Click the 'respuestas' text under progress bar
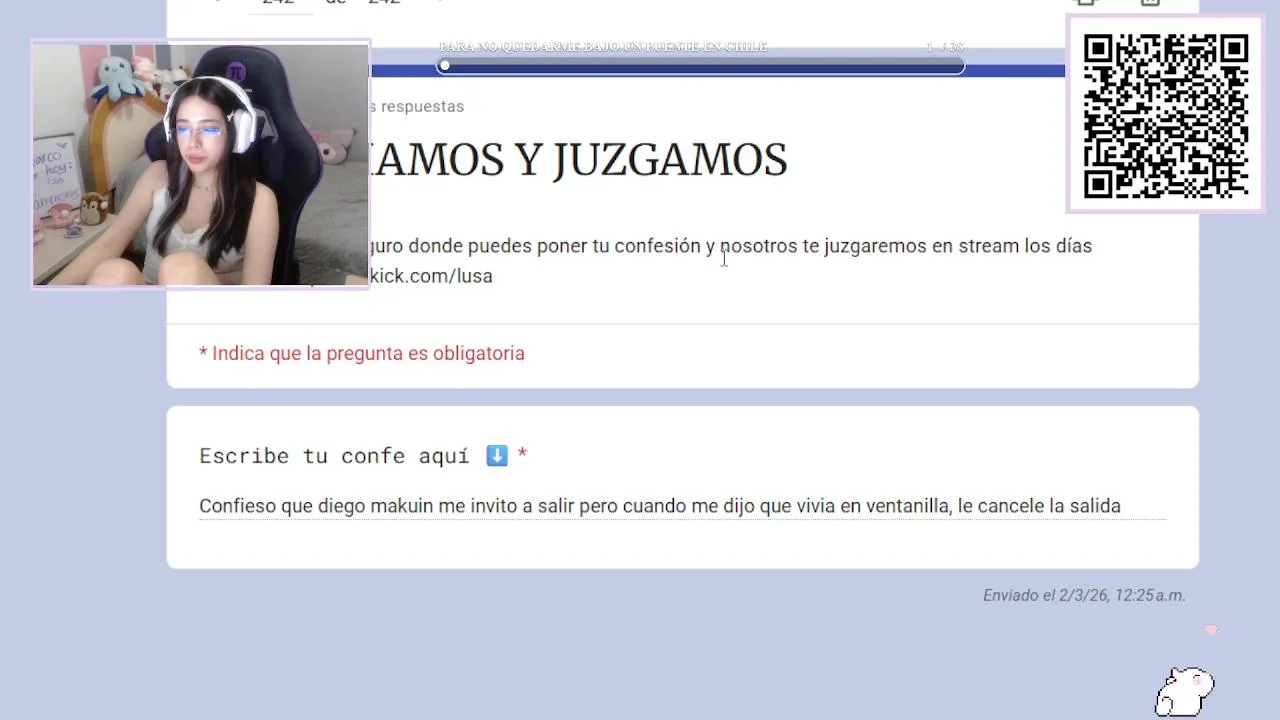The image size is (1280, 720). [x=422, y=106]
